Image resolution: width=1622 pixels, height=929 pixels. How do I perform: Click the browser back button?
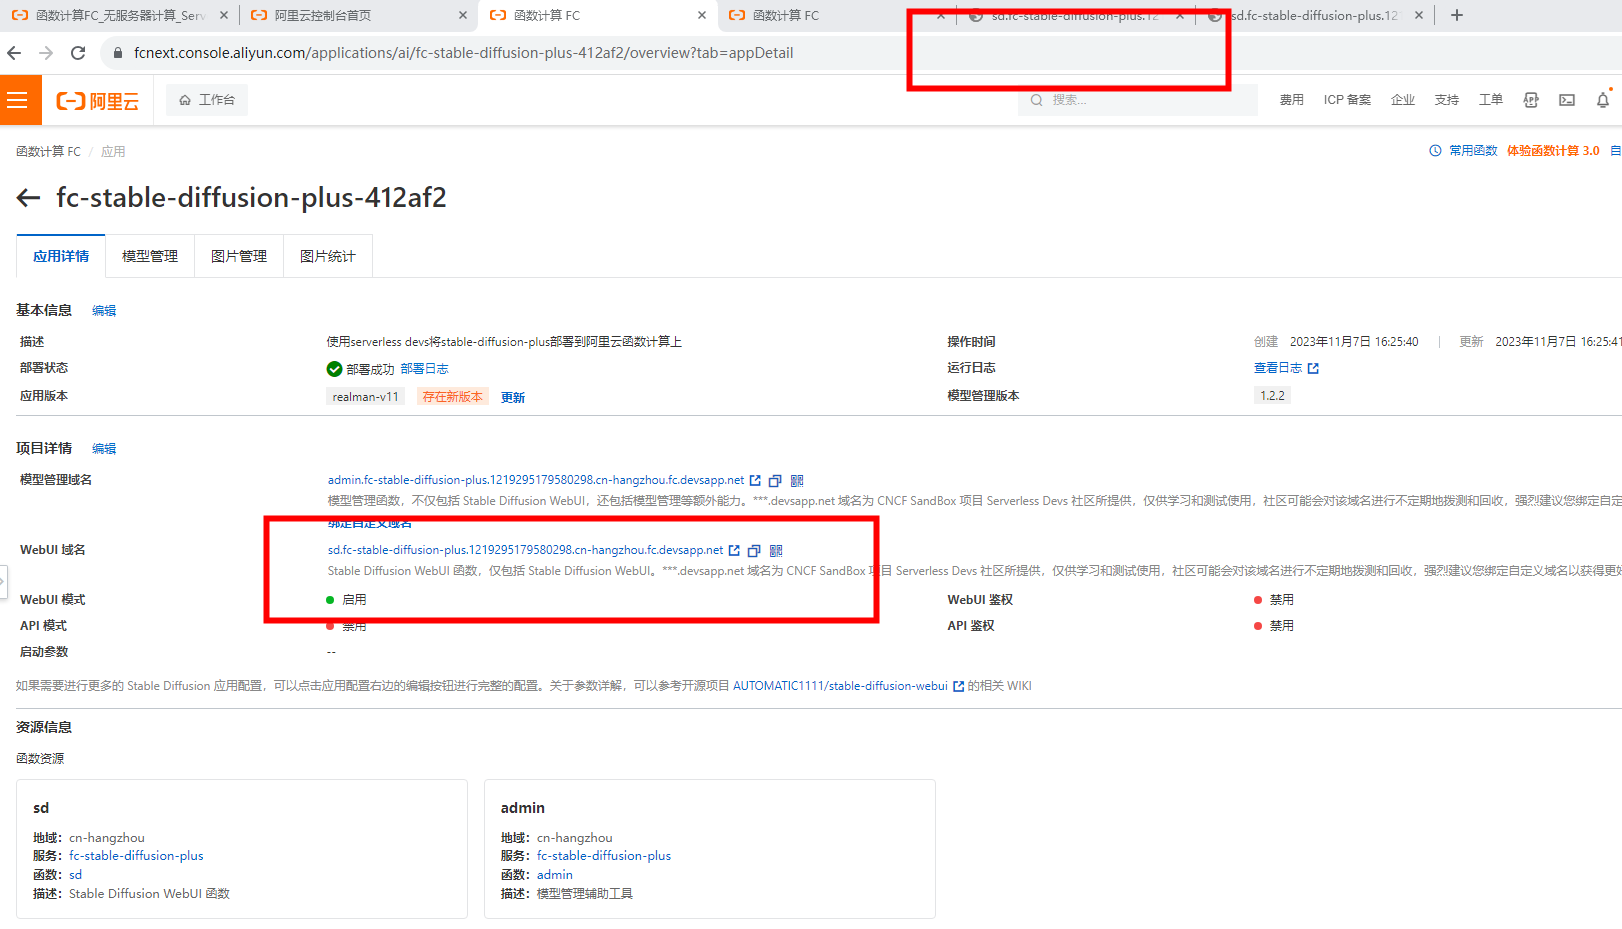pos(14,53)
